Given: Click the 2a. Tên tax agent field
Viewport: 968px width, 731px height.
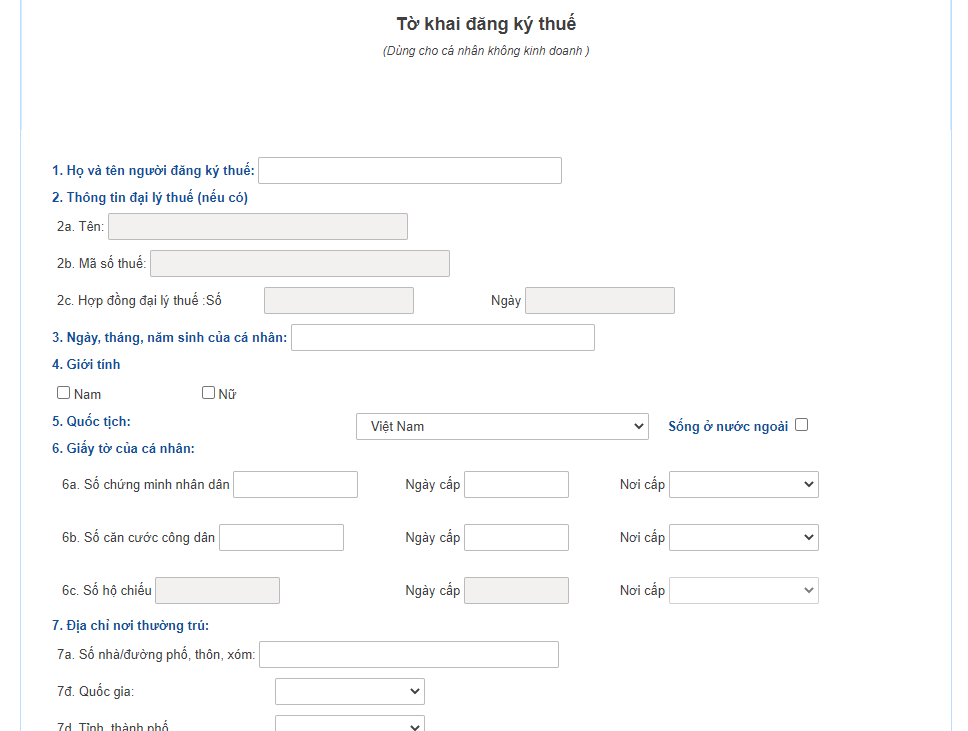Looking at the screenshot, I should [x=257, y=227].
